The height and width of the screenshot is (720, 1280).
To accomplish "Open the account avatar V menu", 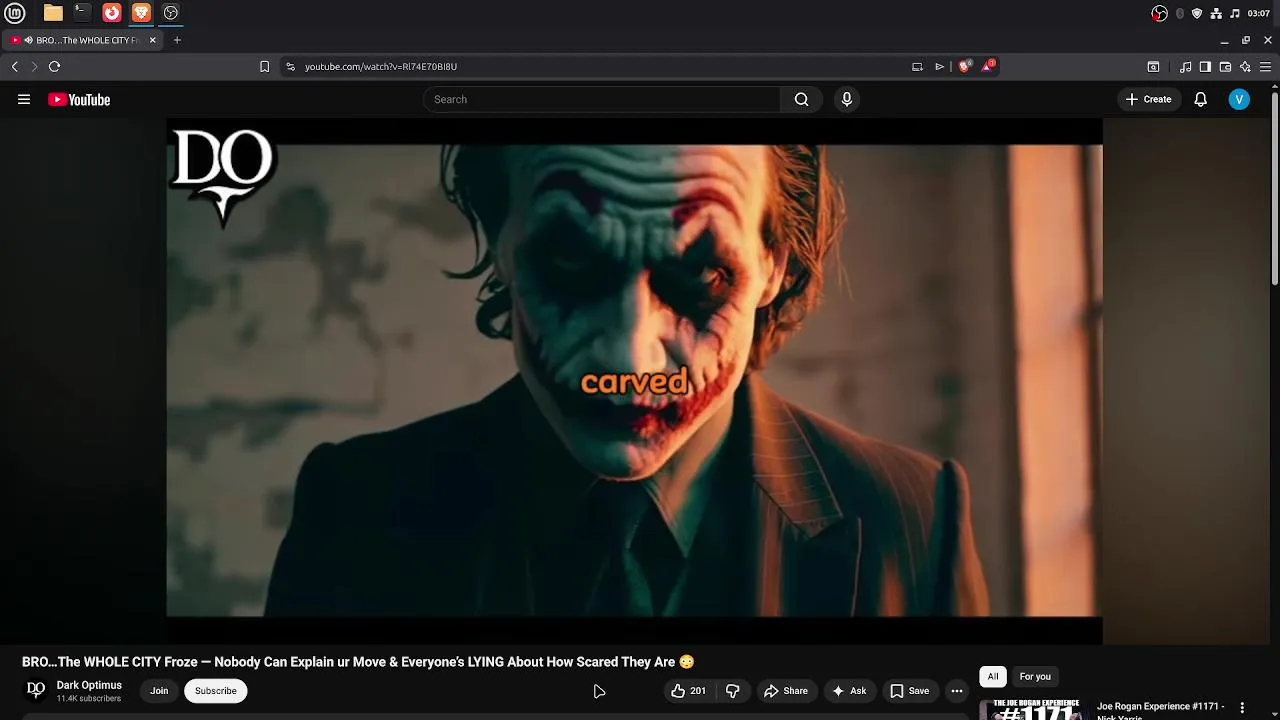I will 1239,99.
